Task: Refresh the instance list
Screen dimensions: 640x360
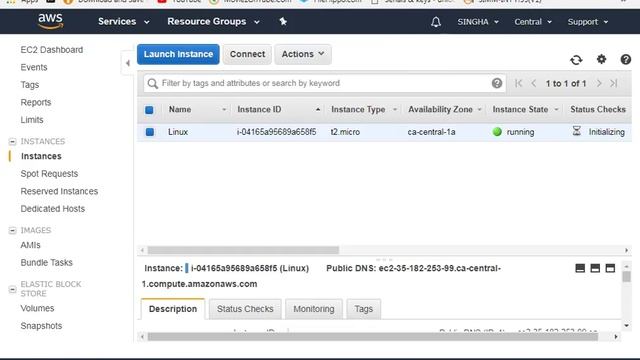Action: point(576,60)
